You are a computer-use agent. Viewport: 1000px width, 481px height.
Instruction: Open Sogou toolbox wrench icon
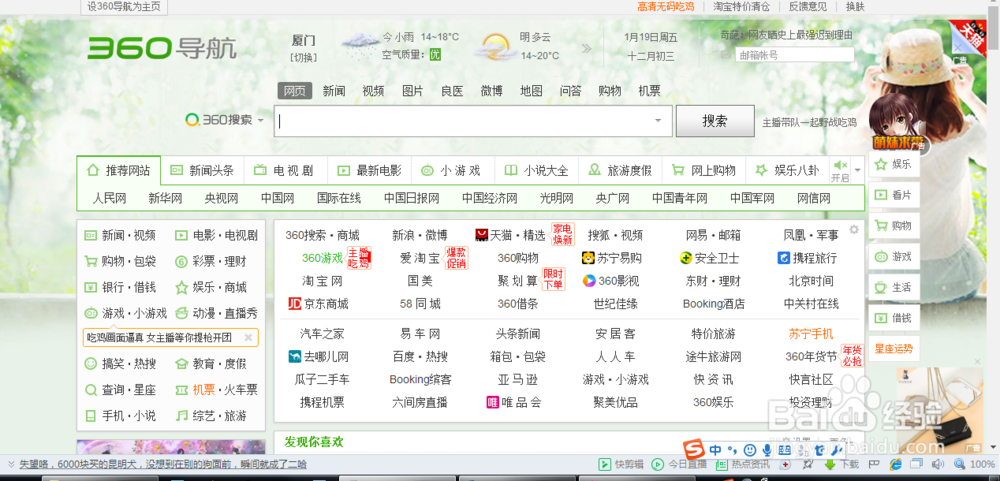click(x=835, y=450)
